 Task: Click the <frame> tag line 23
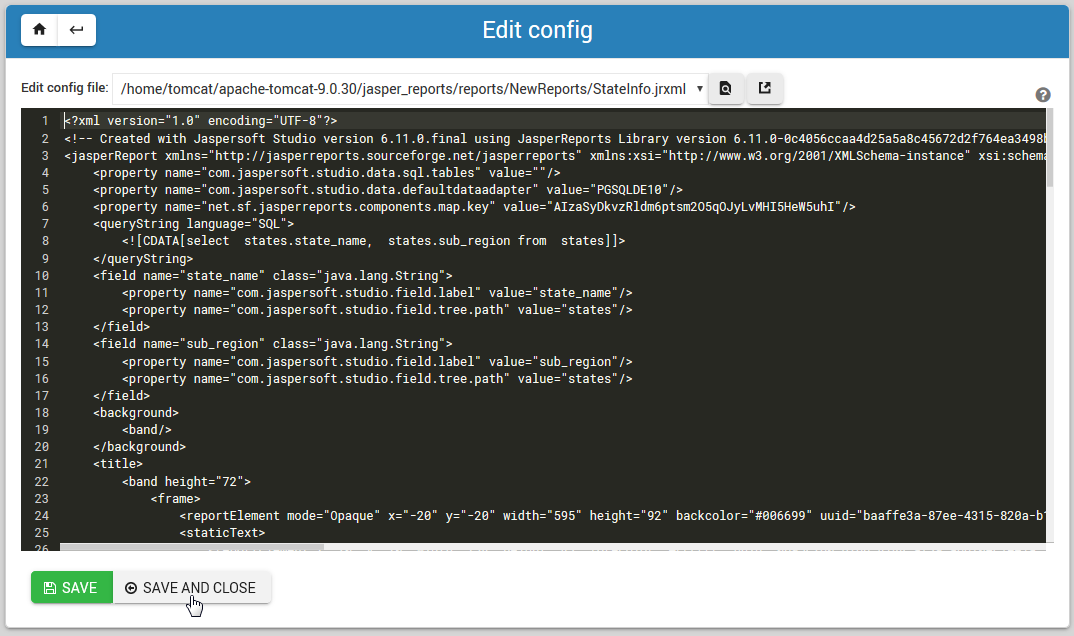175,499
